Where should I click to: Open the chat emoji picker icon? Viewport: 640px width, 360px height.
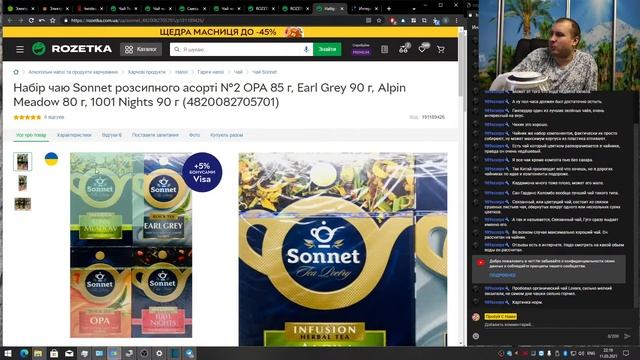(x=476, y=336)
